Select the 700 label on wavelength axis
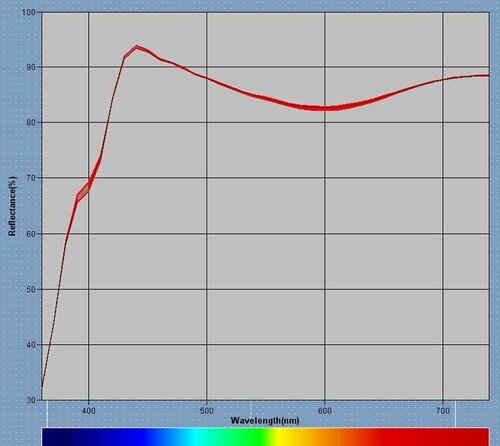The width and height of the screenshot is (500, 446). tap(443, 410)
